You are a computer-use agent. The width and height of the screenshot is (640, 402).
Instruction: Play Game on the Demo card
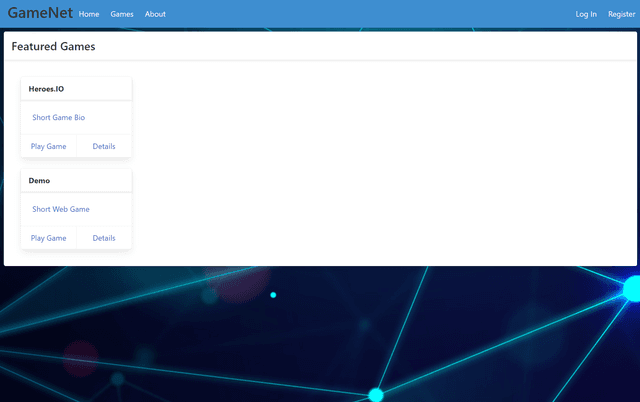pyautogui.click(x=49, y=238)
